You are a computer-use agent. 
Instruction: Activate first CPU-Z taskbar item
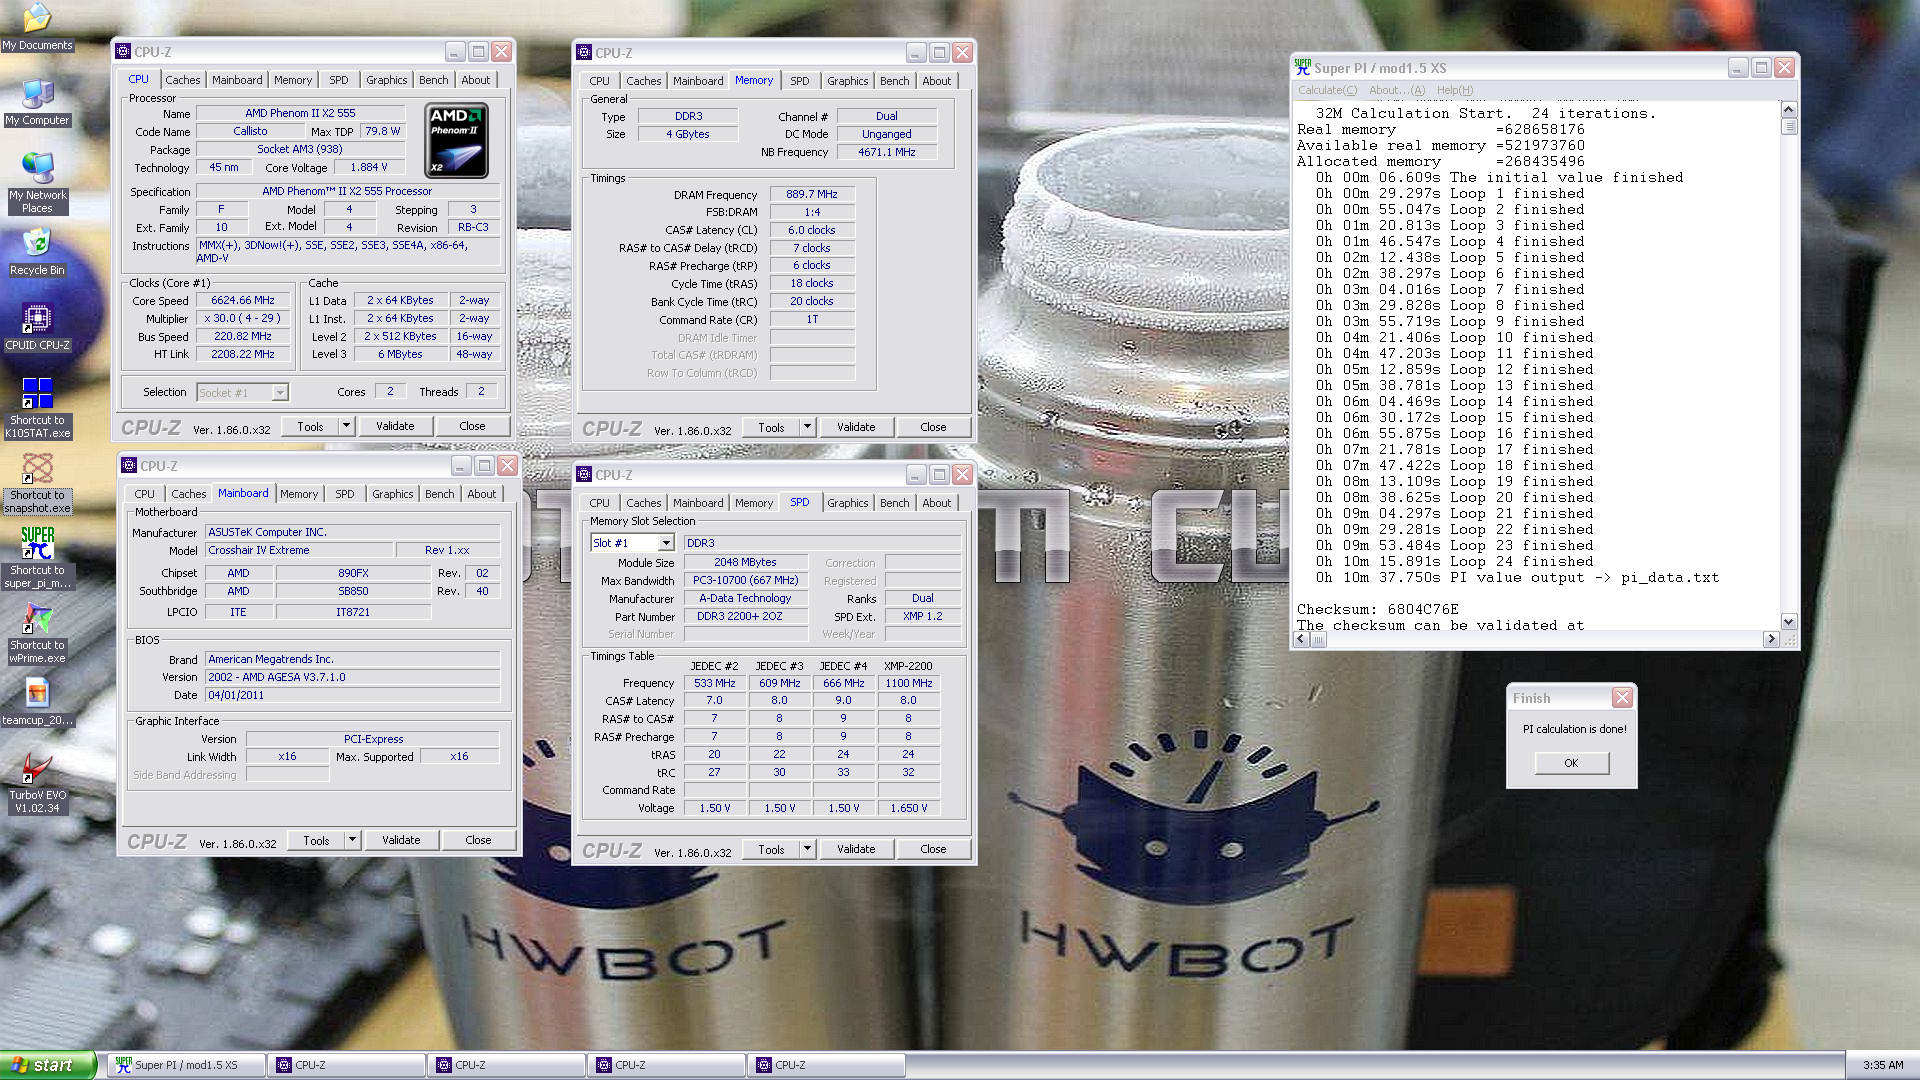point(346,1065)
